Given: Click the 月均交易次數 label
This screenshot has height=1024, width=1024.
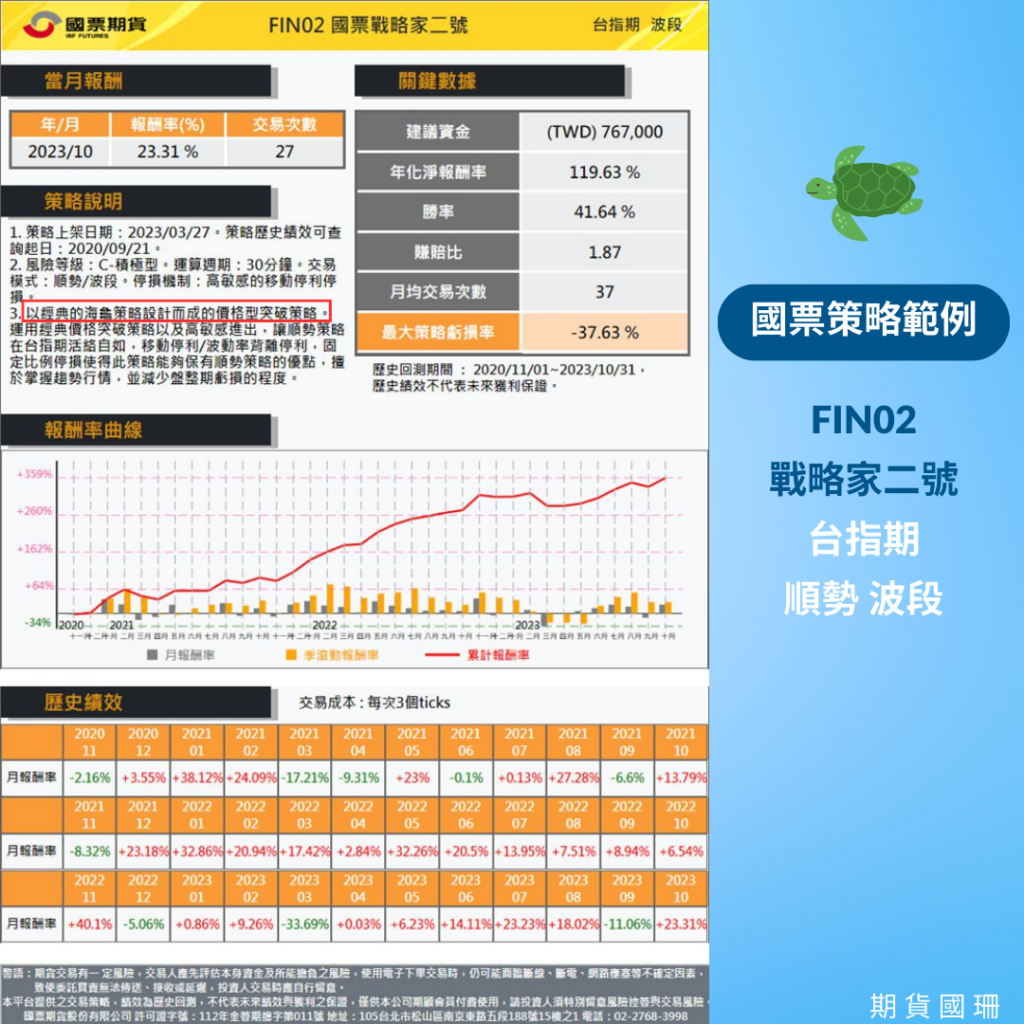Looking at the screenshot, I should coord(438,292).
